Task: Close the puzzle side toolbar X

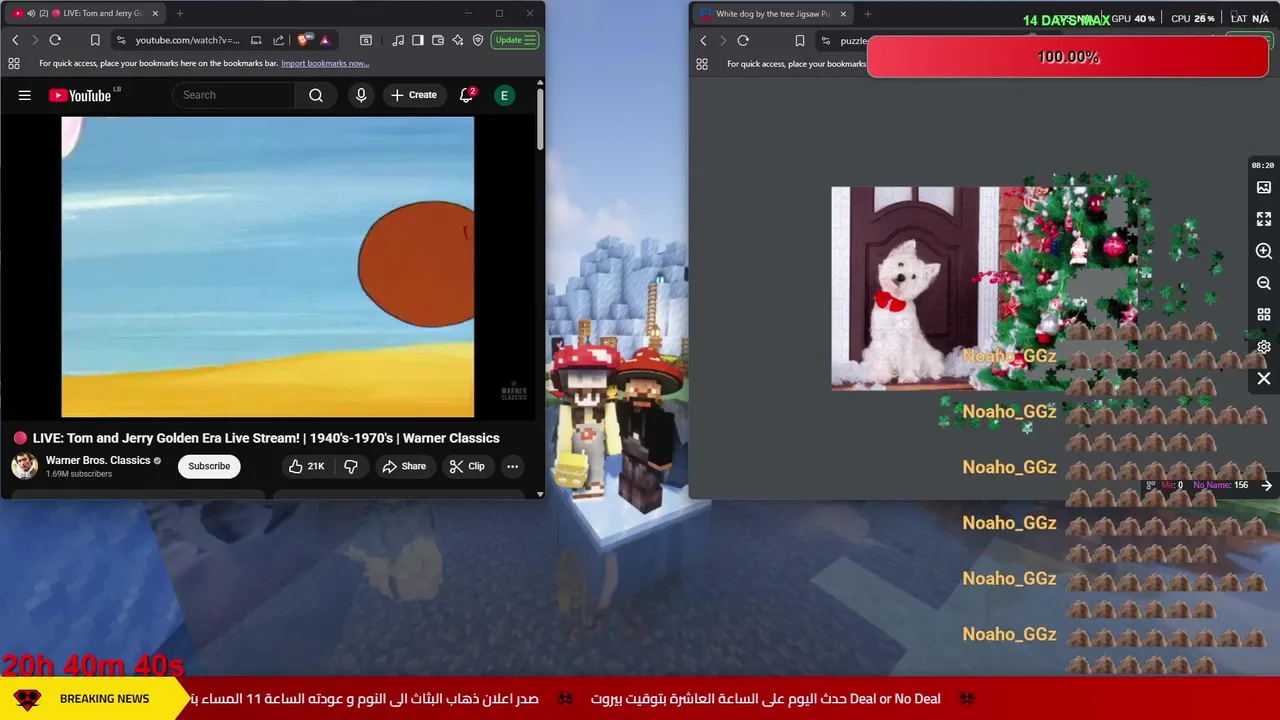Action: click(x=1264, y=379)
